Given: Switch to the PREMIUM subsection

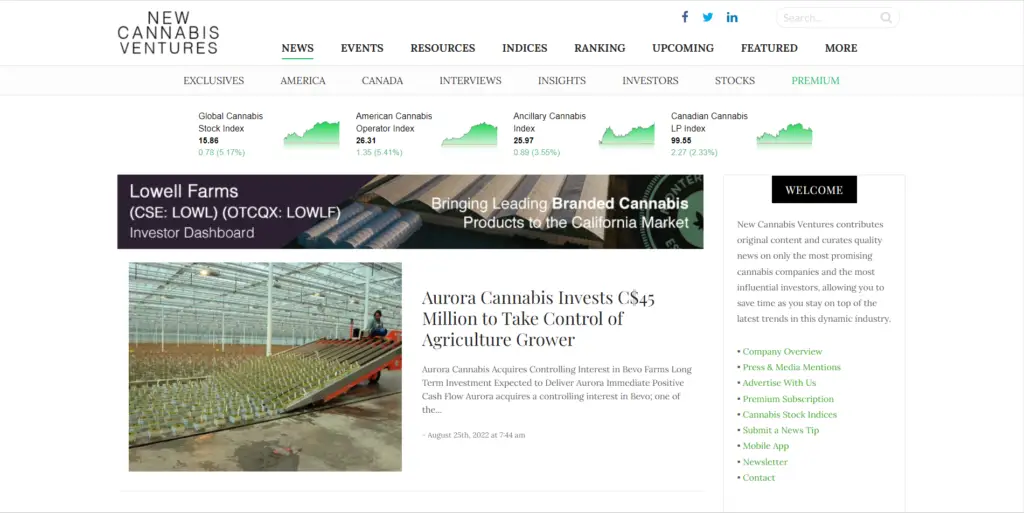Looking at the screenshot, I should [x=815, y=81].
